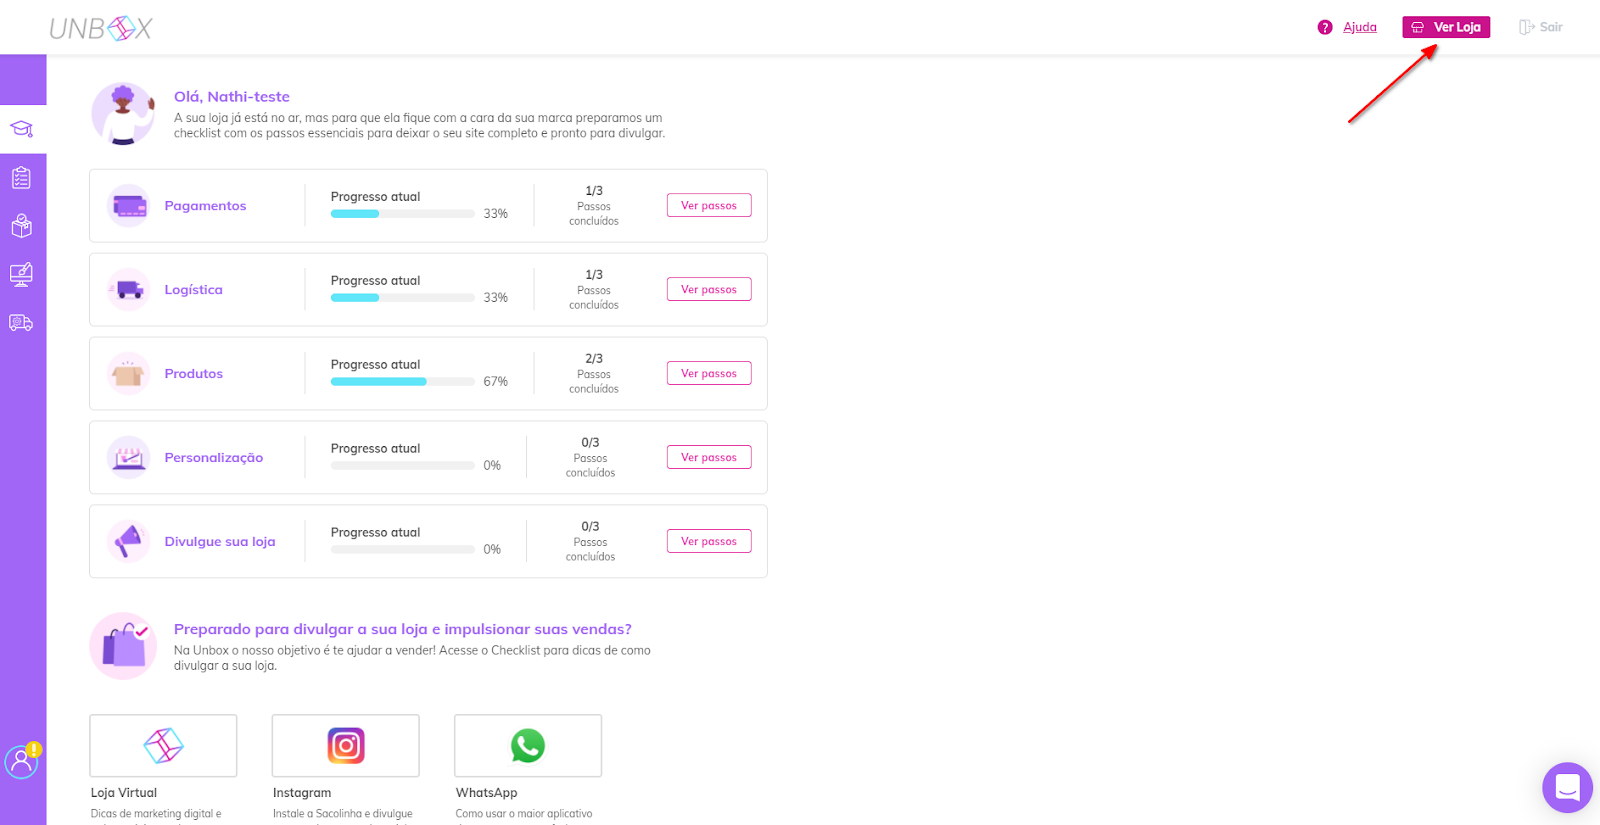Click Ver passos for Personalização

coord(709,457)
